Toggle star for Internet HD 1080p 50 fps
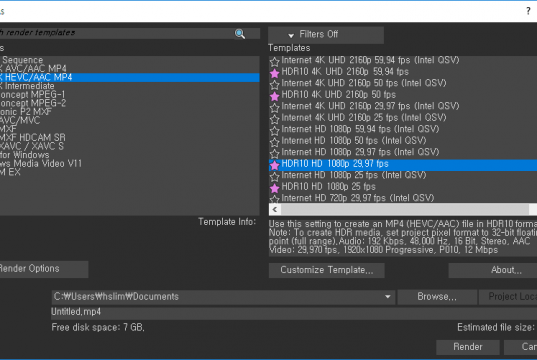 [274, 142]
